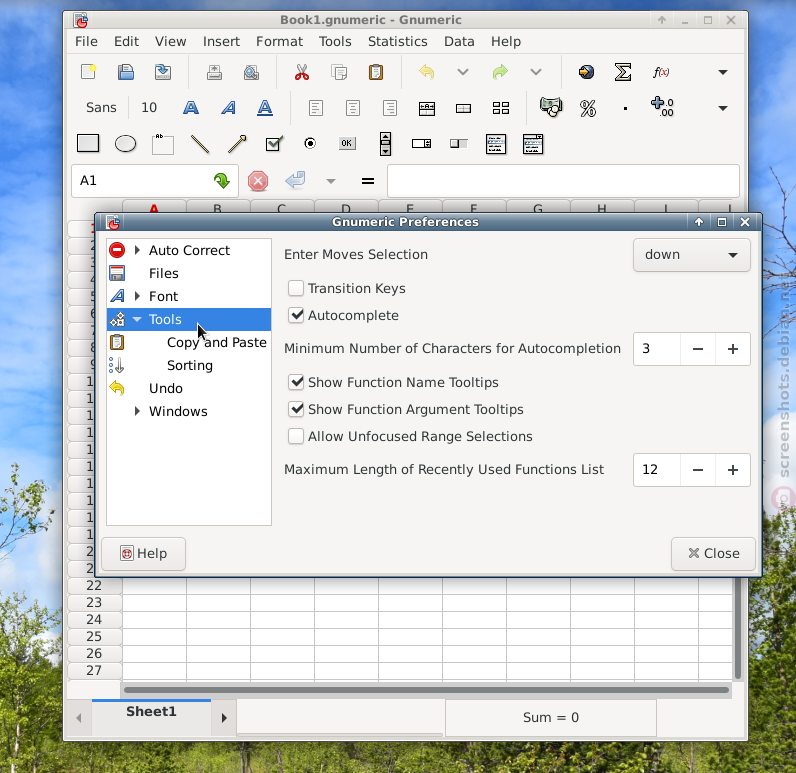The image size is (796, 773).
Task: Select the ellipse drawing tool
Action: [125, 144]
